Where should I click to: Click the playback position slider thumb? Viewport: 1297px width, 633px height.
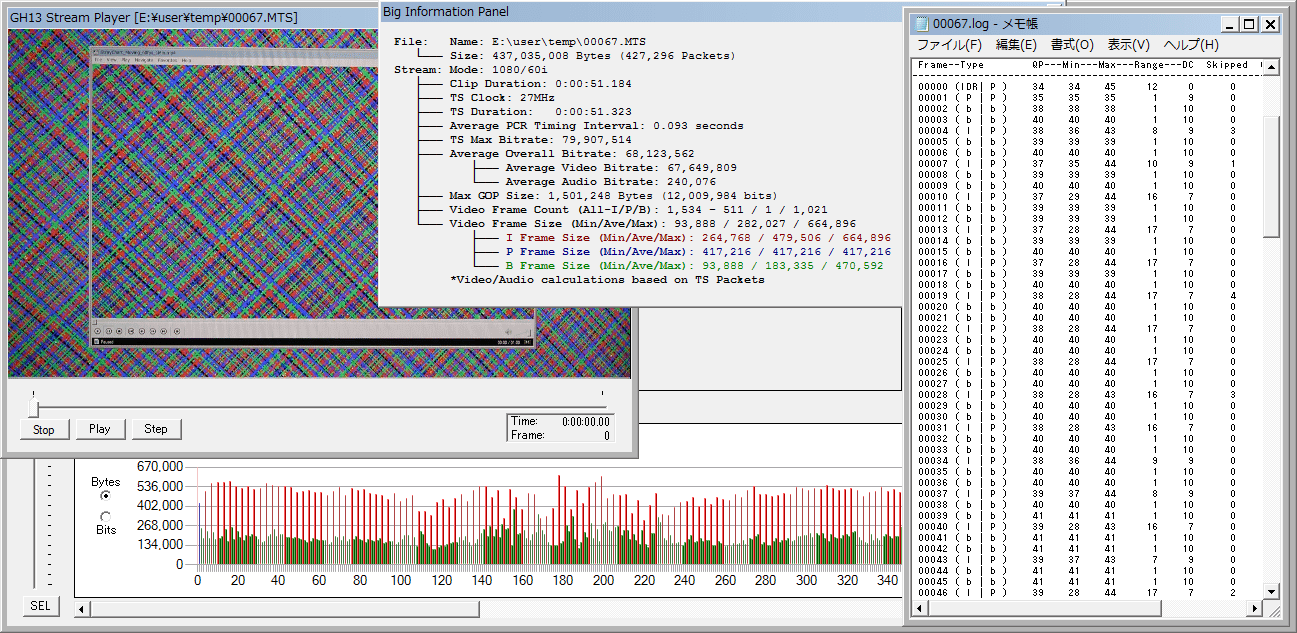pos(34,408)
